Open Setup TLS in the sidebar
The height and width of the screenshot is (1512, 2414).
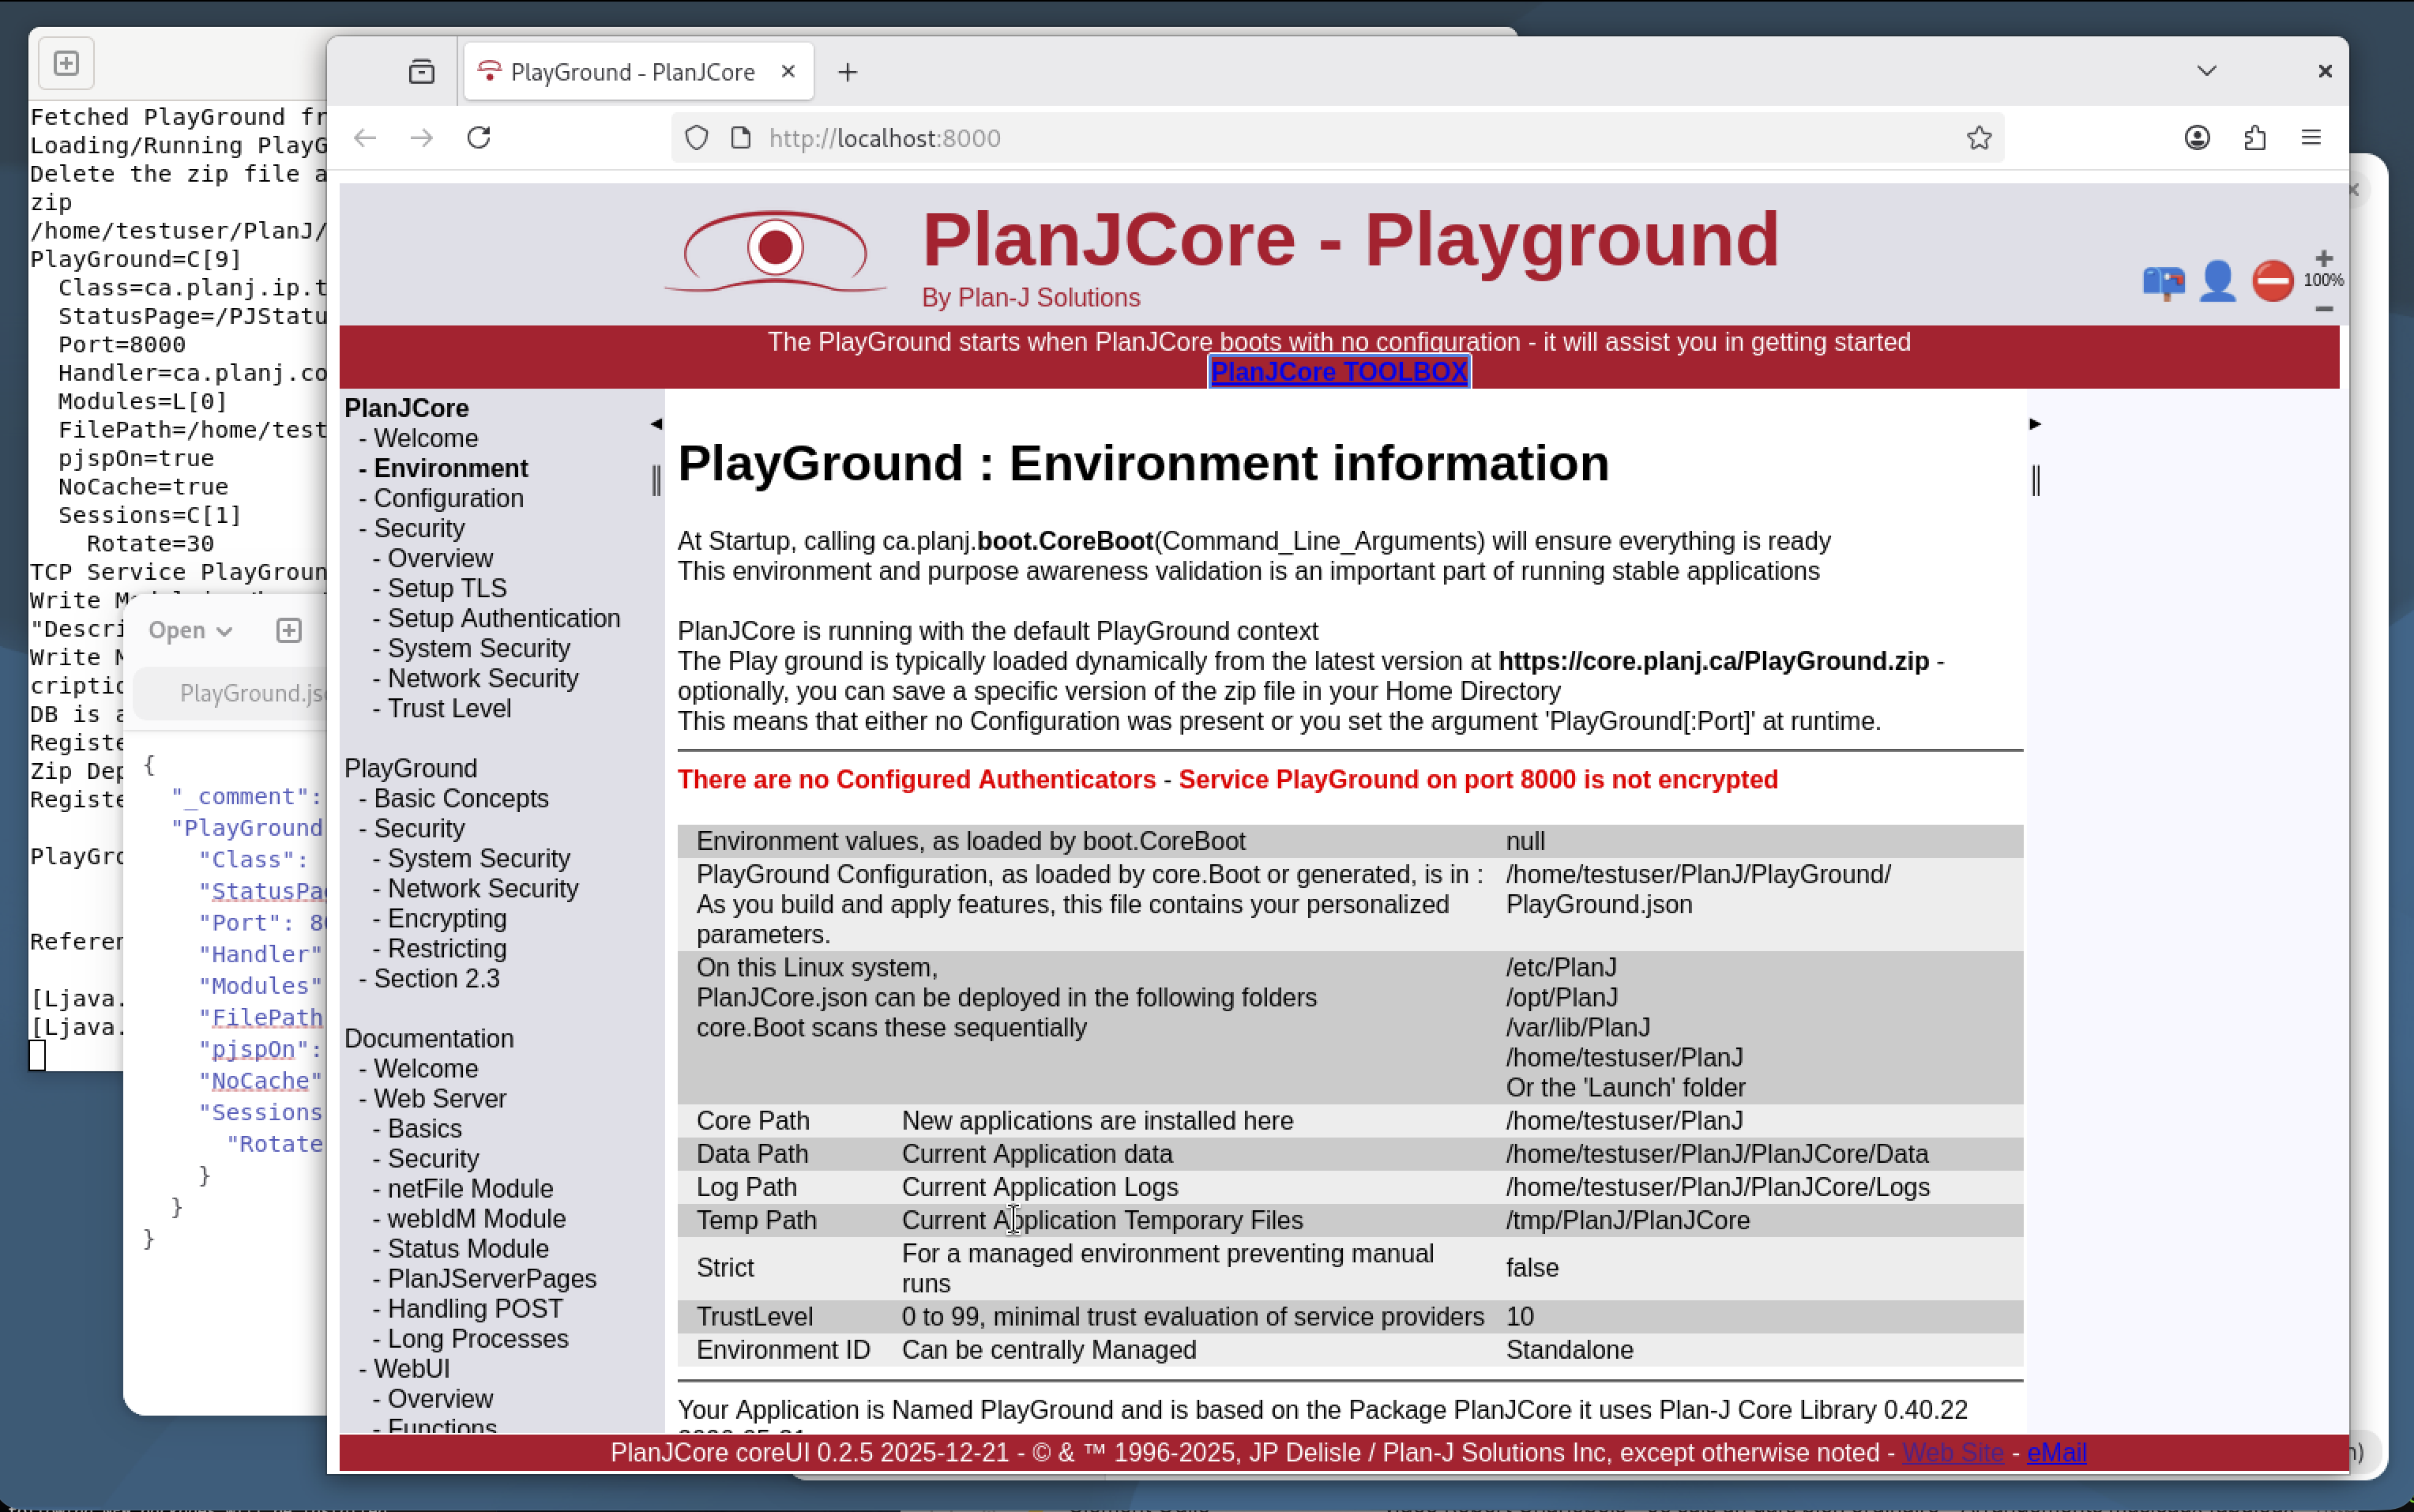click(x=447, y=588)
